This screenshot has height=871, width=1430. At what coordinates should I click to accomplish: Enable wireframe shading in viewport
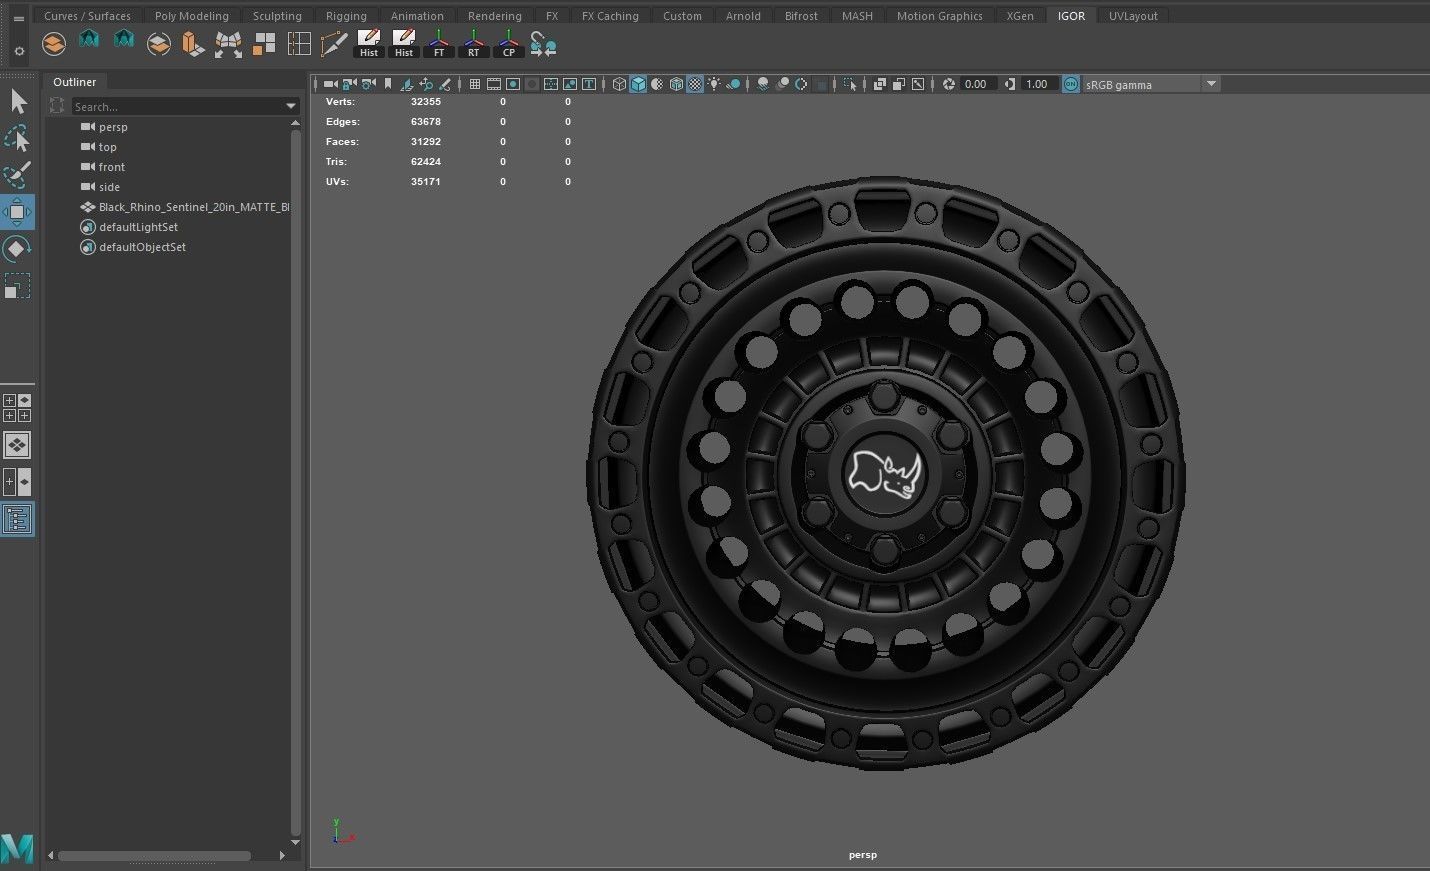(x=619, y=84)
